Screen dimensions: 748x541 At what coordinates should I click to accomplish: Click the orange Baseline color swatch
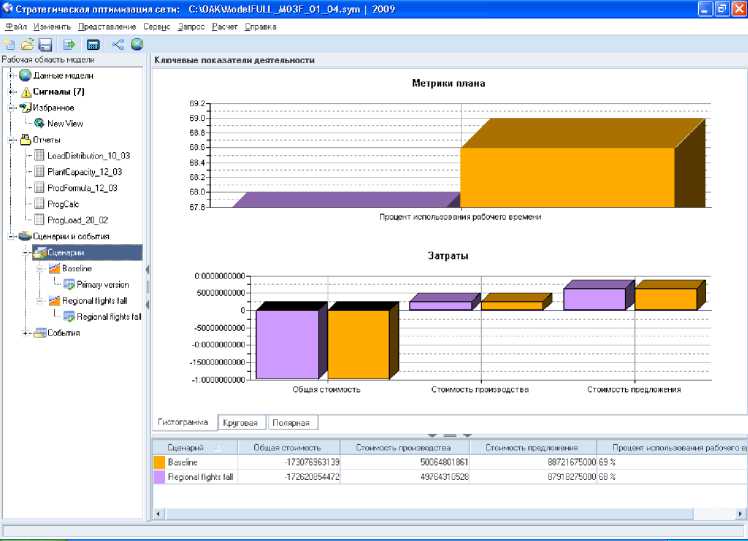(x=159, y=463)
